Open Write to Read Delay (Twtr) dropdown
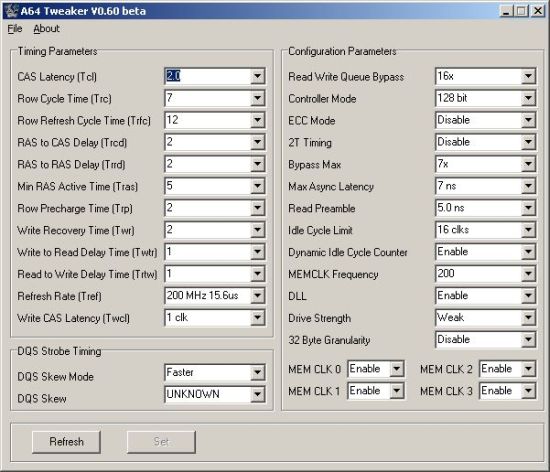Image resolution: width=550 pixels, height=472 pixels. (257, 252)
